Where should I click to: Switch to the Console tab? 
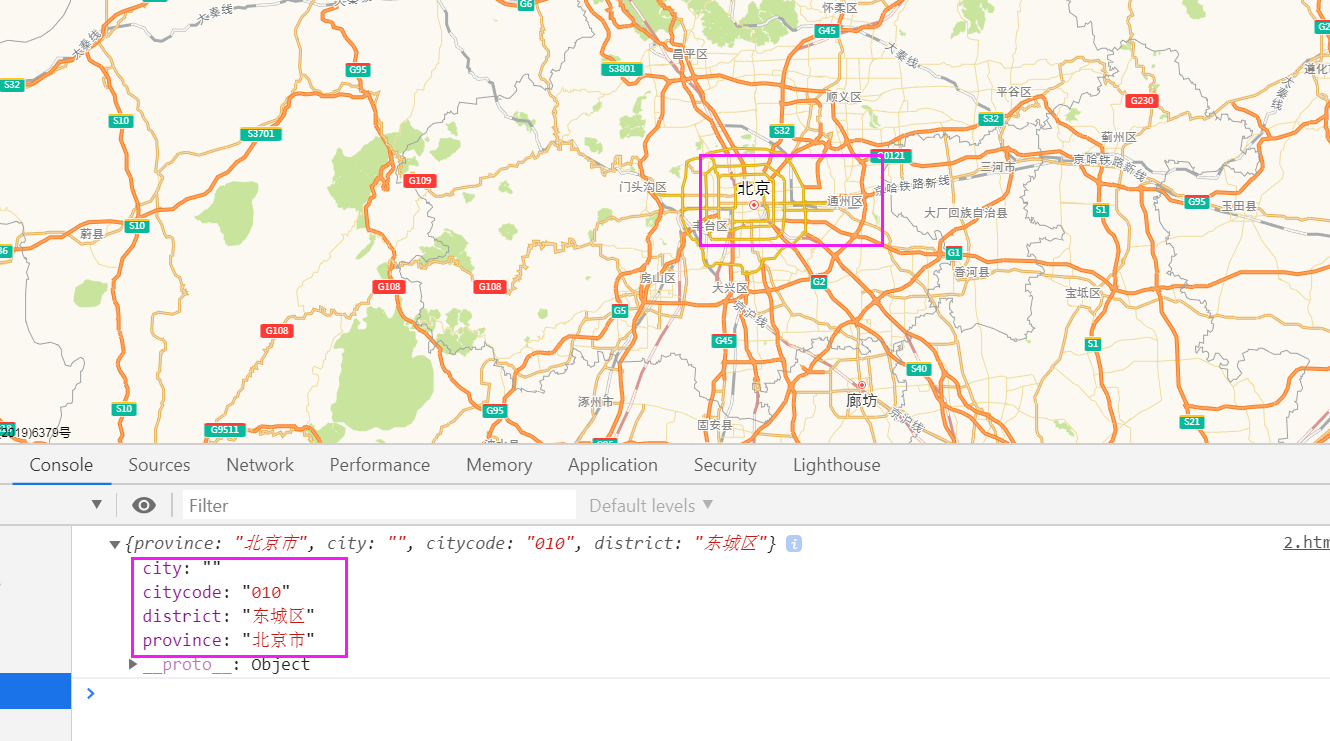click(x=61, y=465)
